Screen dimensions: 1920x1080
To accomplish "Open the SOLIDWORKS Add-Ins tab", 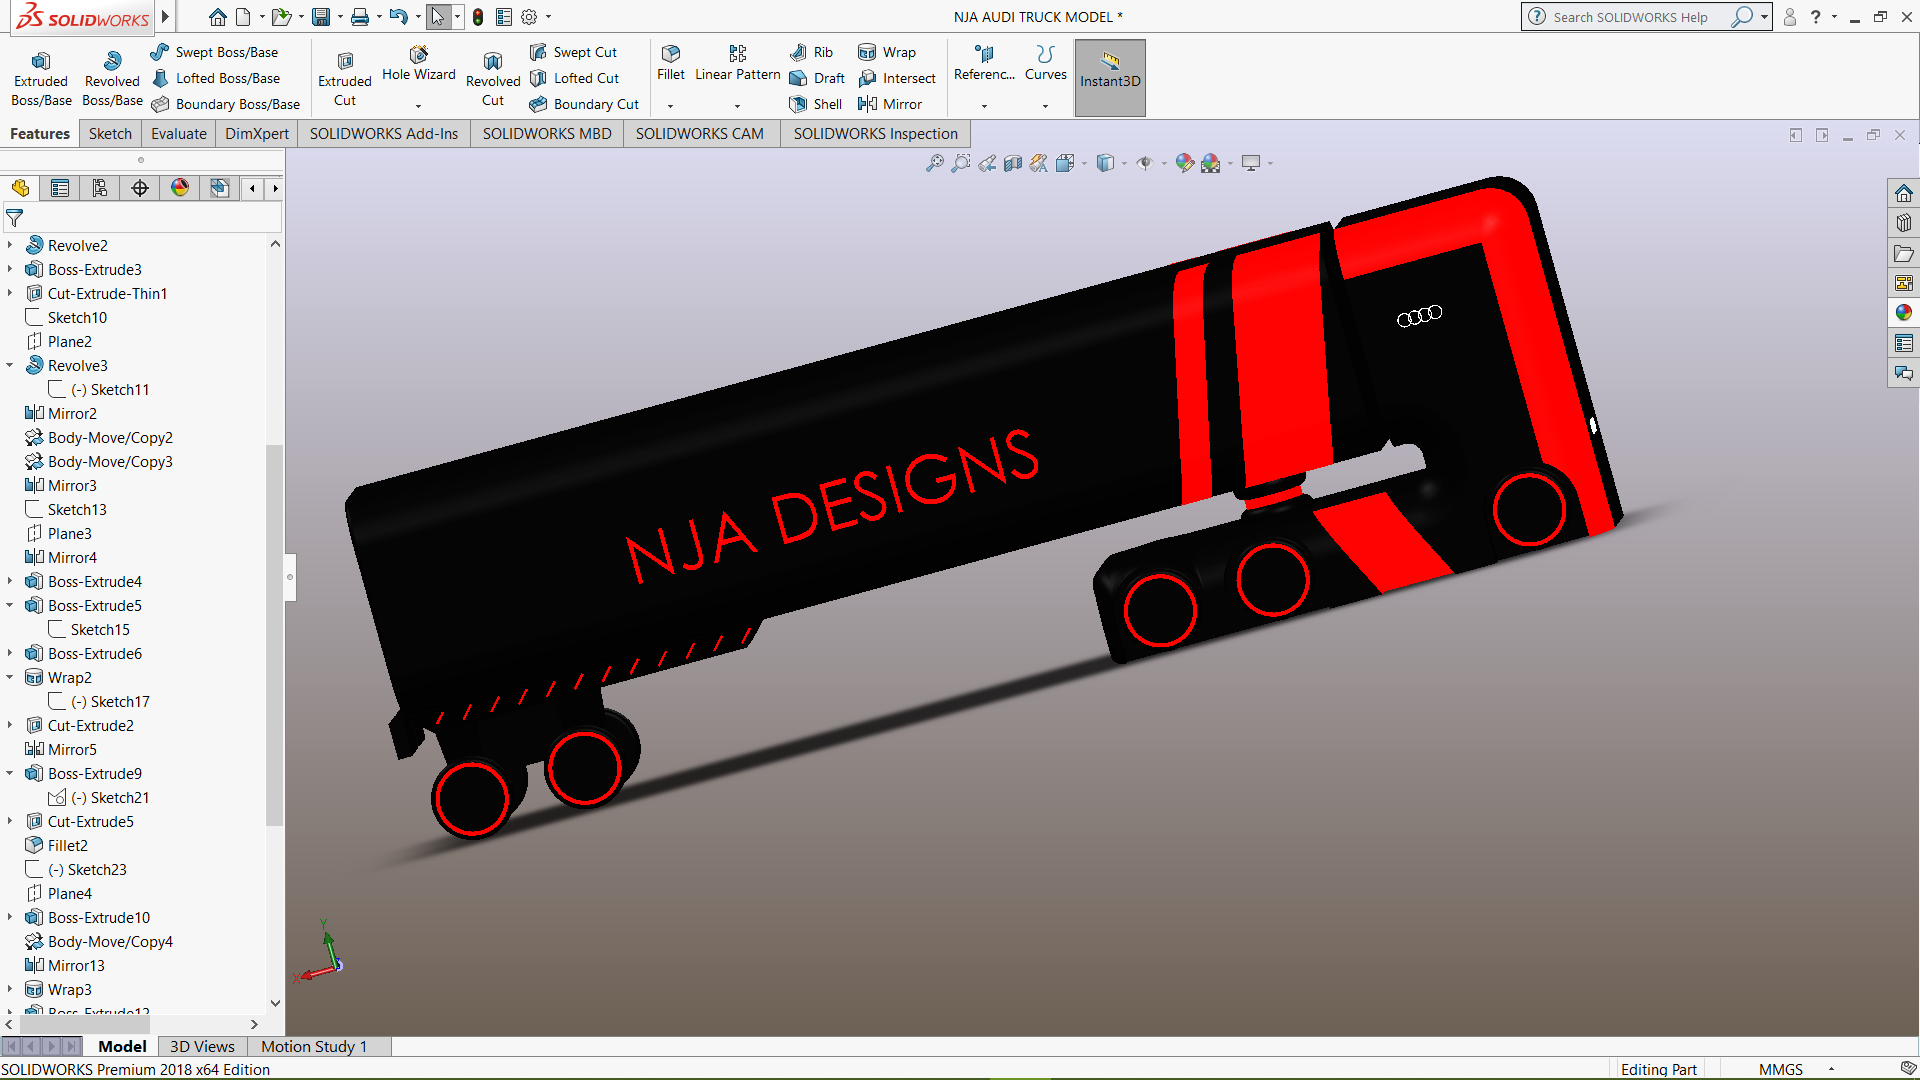I will point(384,134).
